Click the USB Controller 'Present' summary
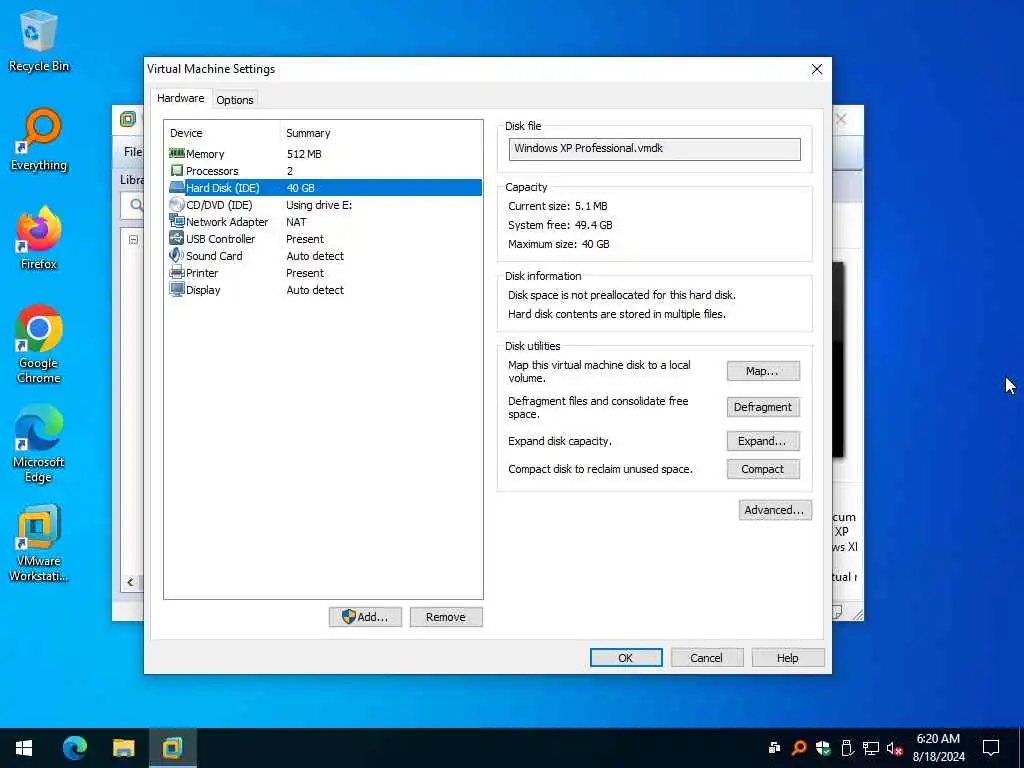 point(304,239)
